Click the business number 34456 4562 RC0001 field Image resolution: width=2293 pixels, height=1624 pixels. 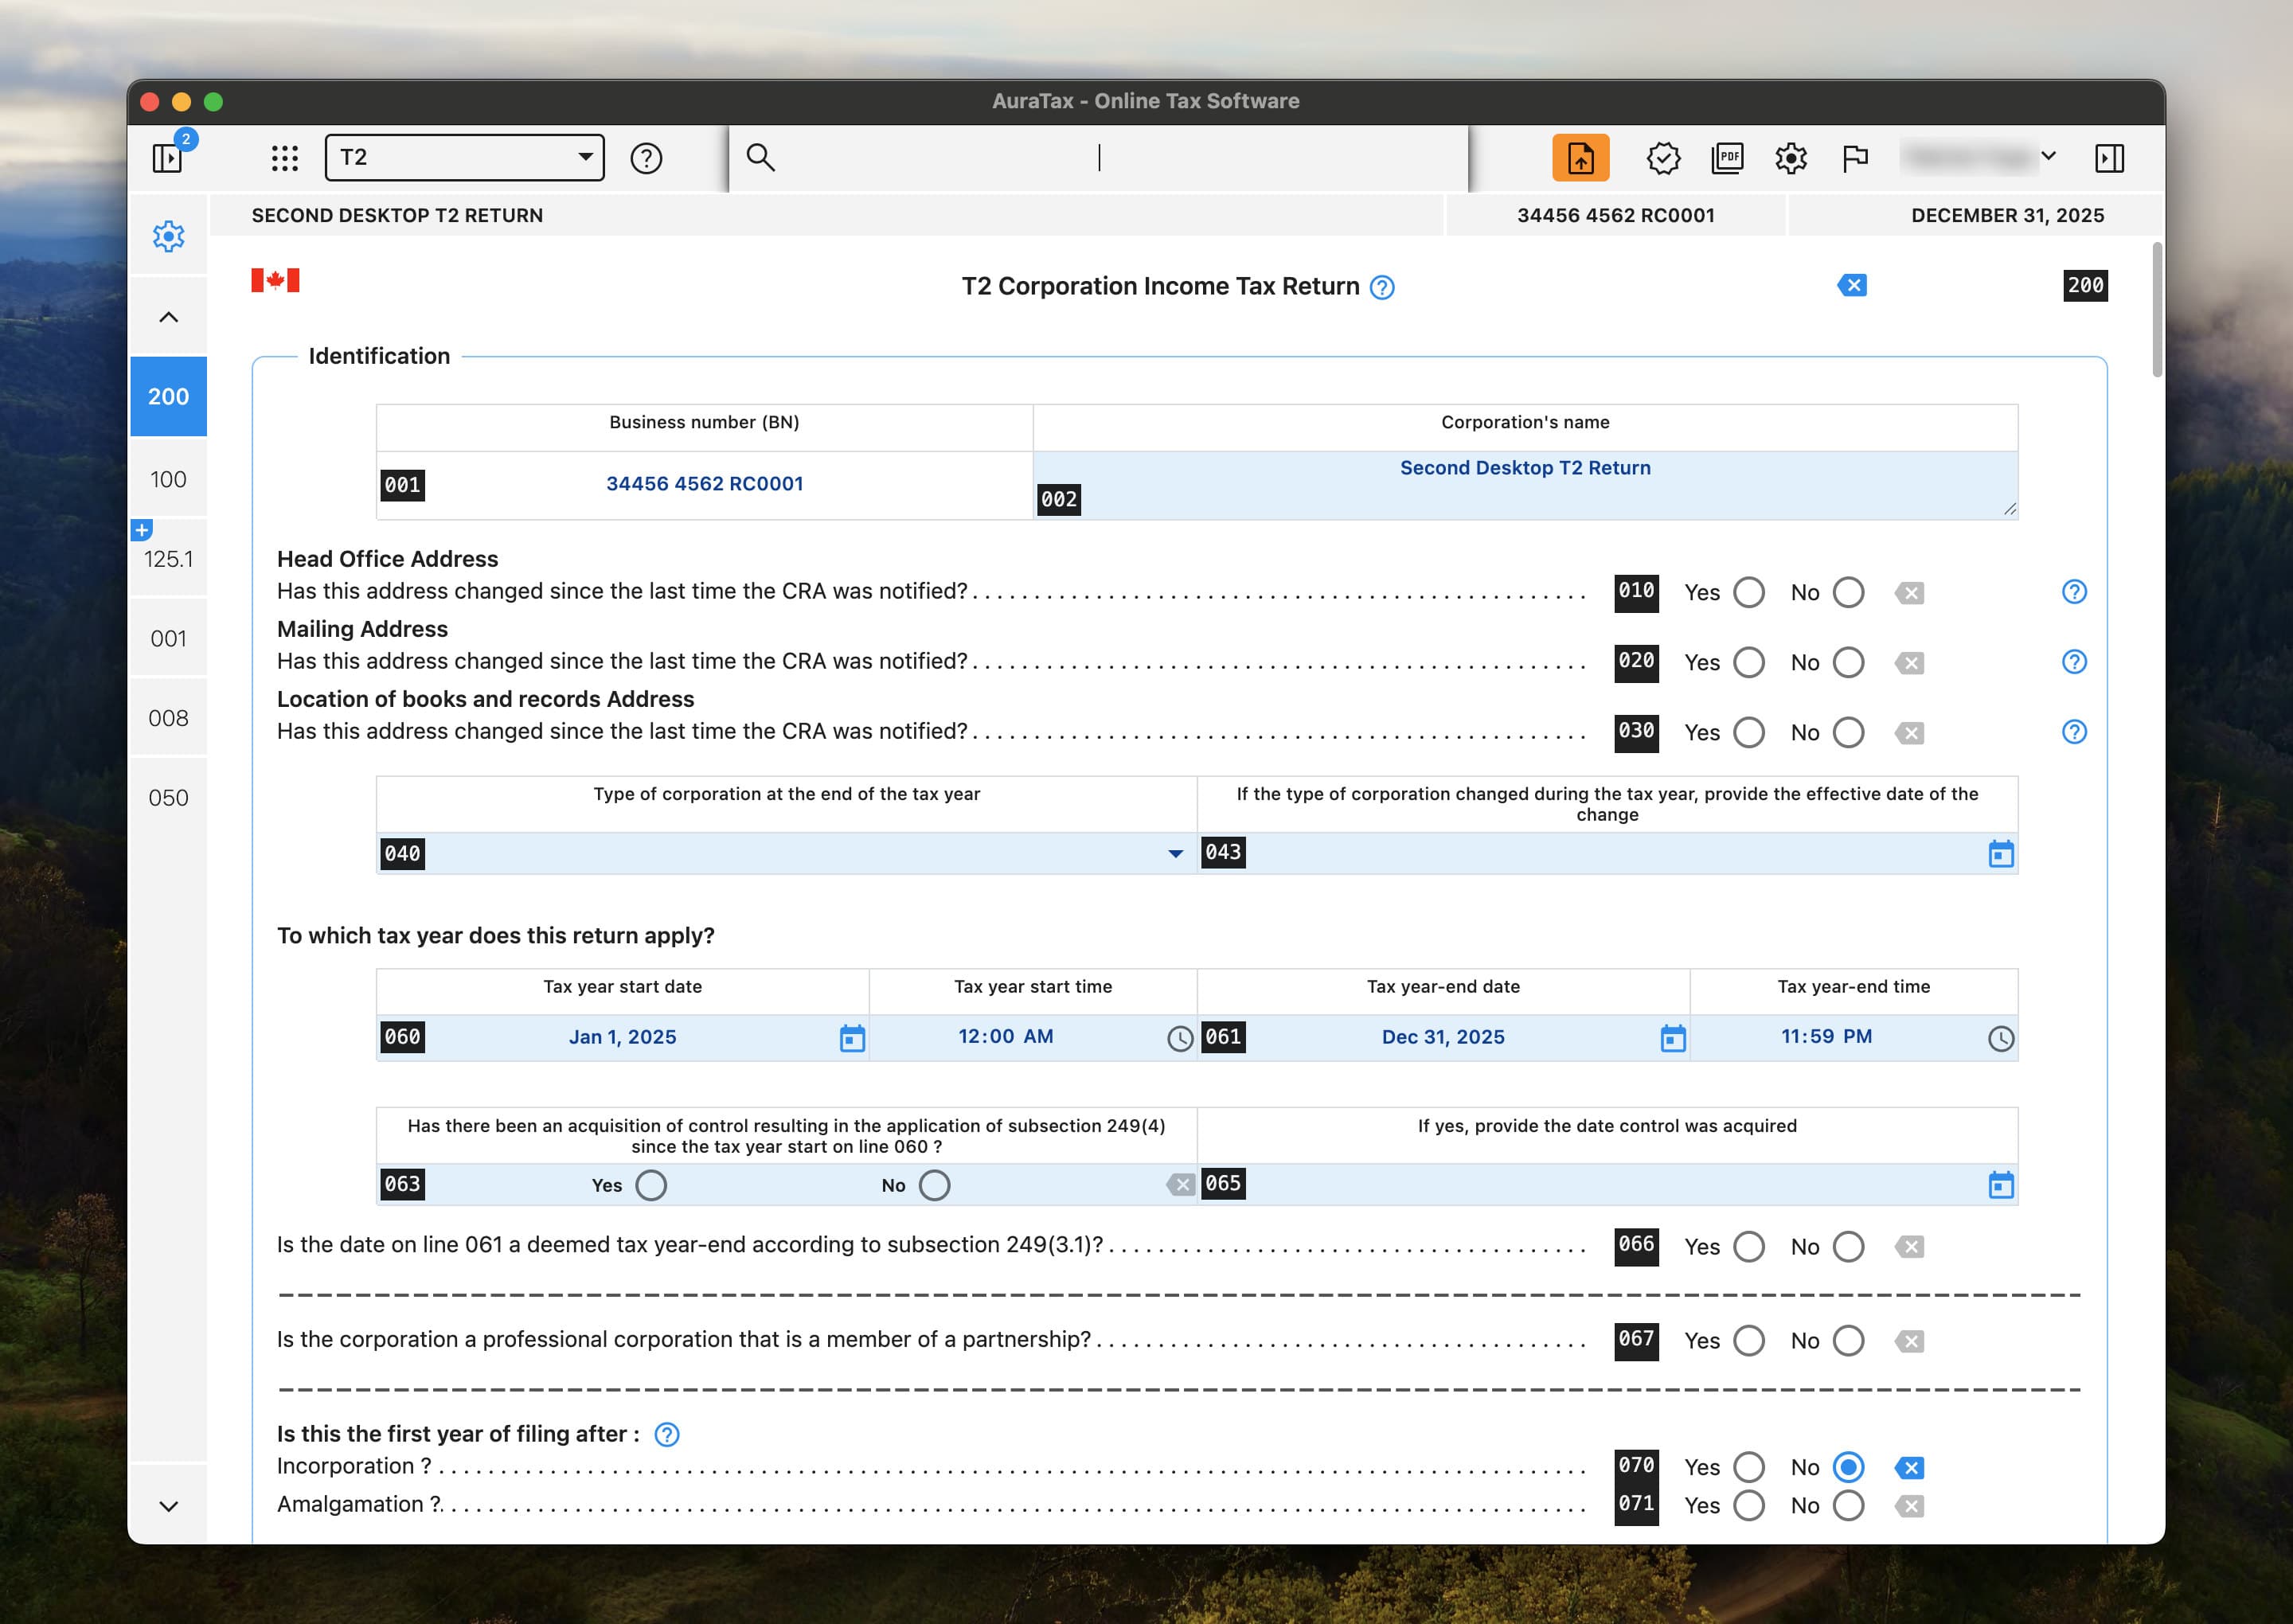704,484
